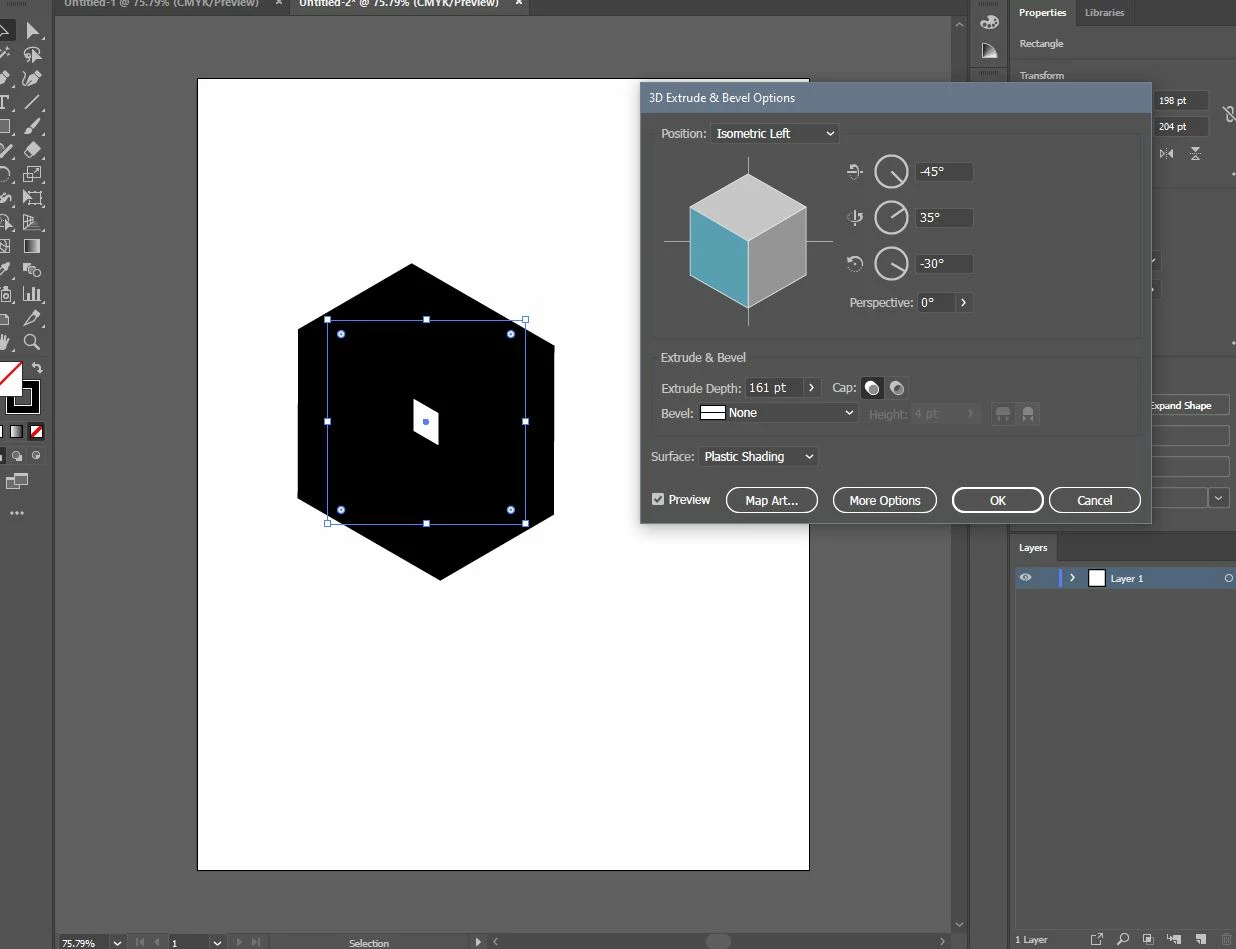This screenshot has width=1236, height=949.
Task: Expand the Extrude Depth arrow
Action: coord(812,388)
